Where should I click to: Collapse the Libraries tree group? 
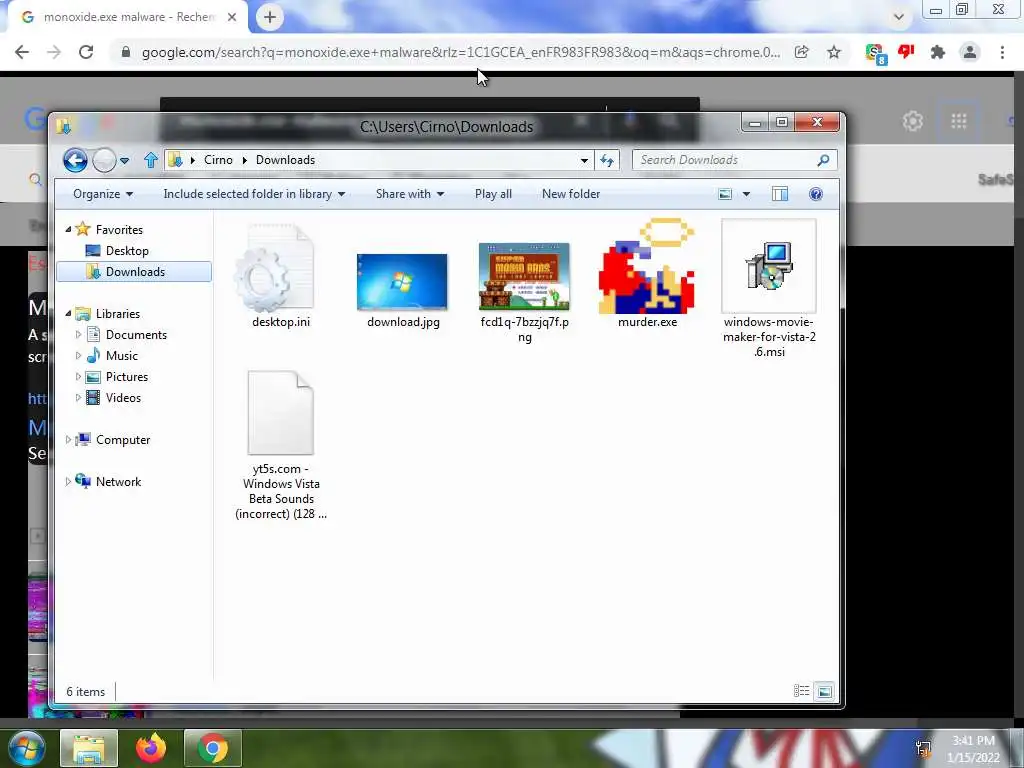[x=68, y=313]
